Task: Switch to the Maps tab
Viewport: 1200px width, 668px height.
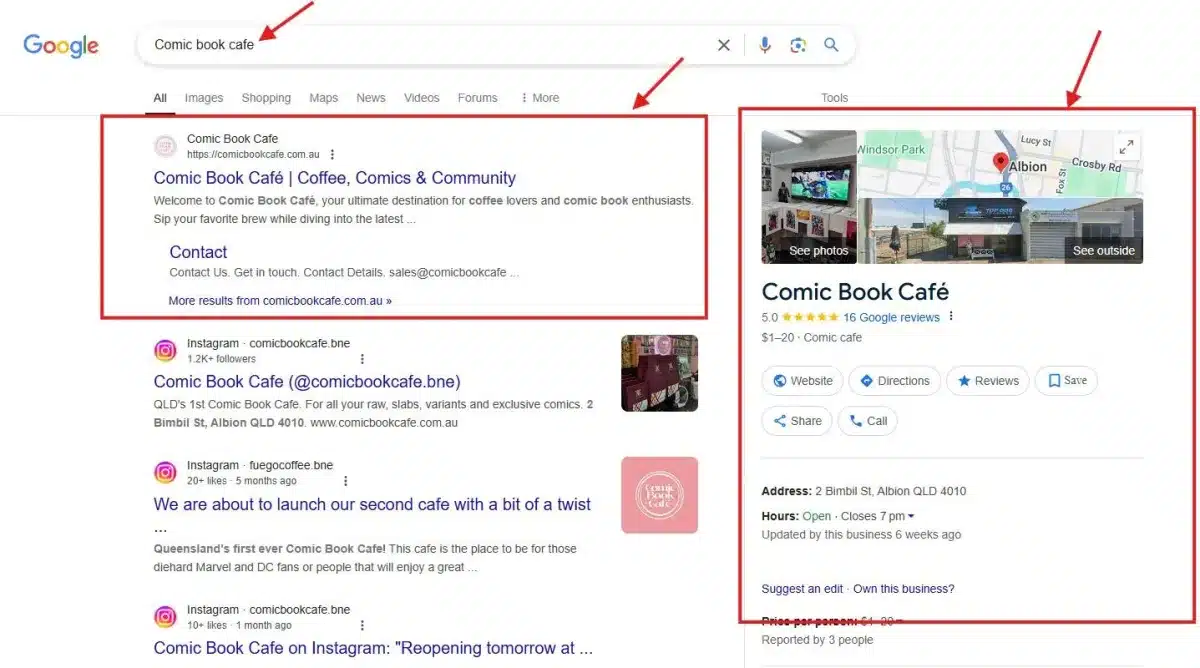Action: click(324, 98)
